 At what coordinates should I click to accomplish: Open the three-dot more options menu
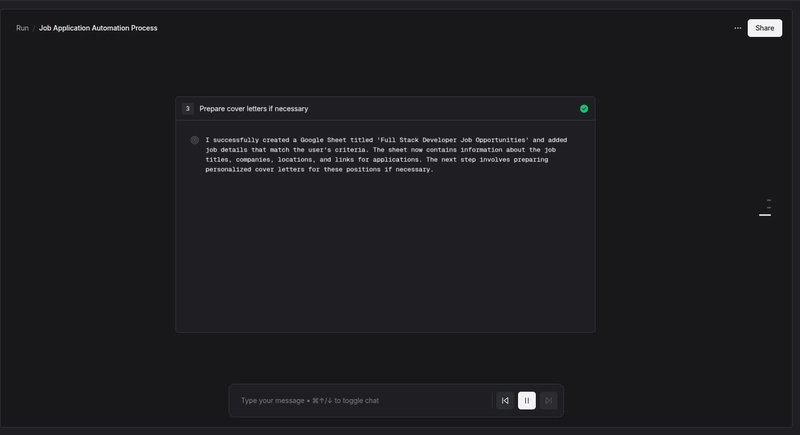pos(738,28)
